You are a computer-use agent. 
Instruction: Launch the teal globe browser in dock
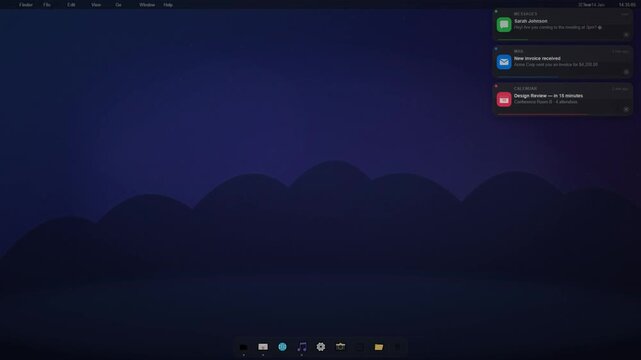(x=282, y=347)
